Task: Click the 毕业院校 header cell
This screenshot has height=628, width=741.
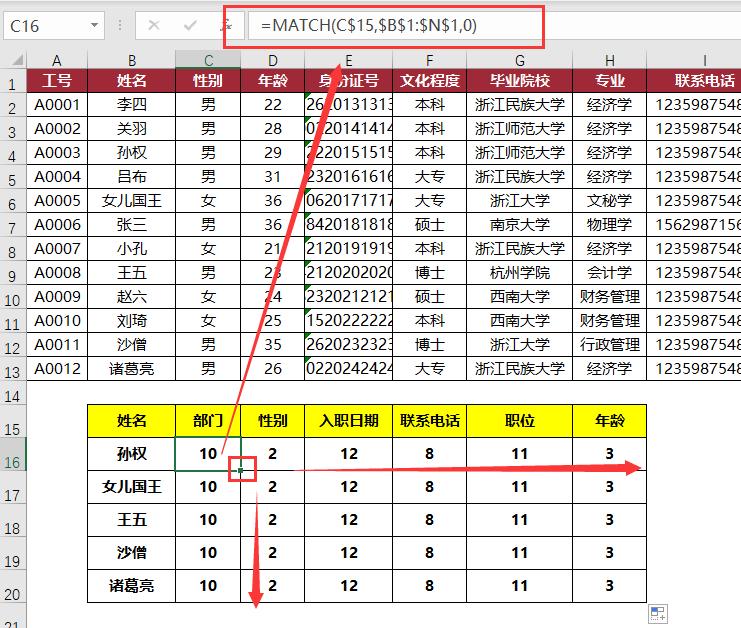Action: point(519,81)
